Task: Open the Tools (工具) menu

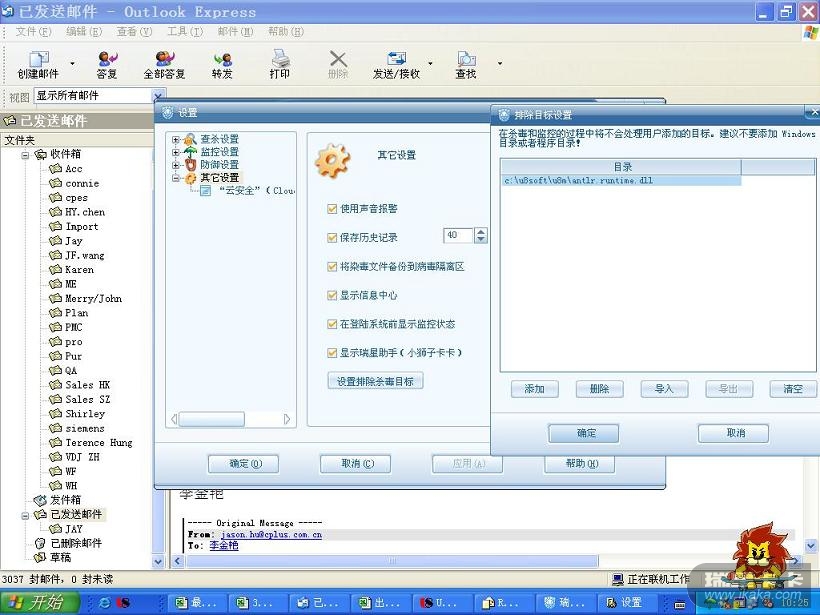Action: point(185,32)
